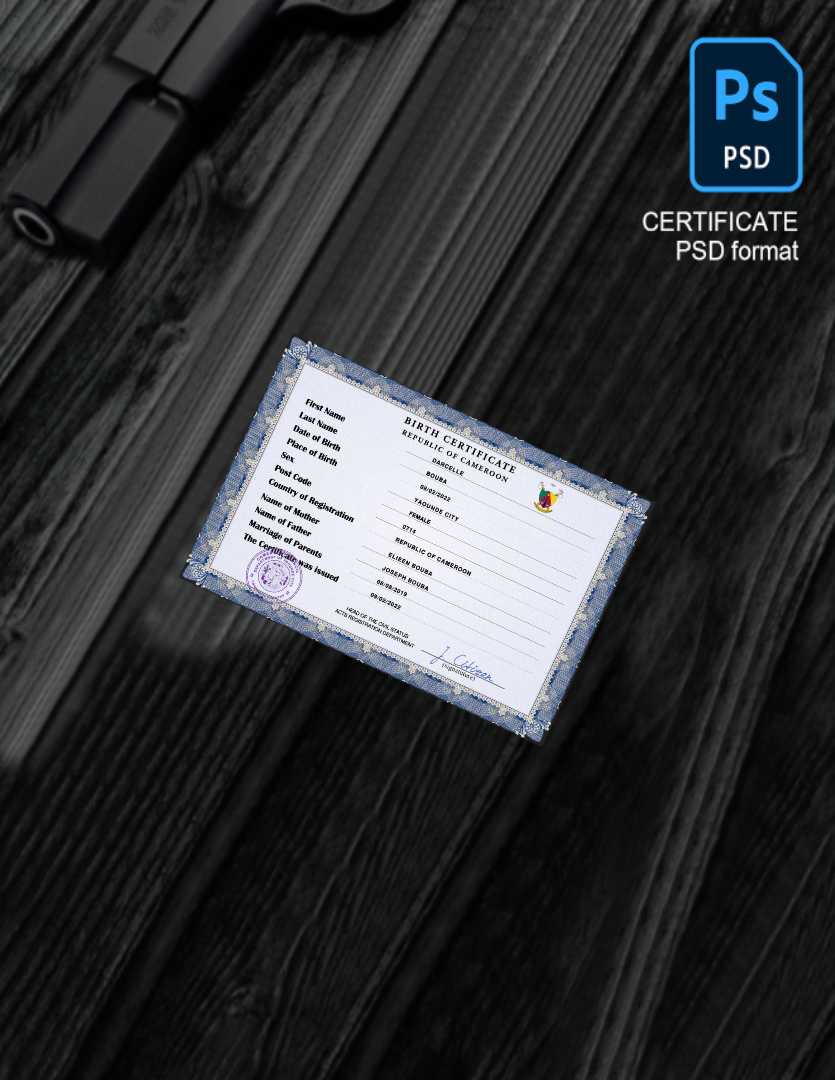Select the "FEMALE" sex value
Viewport: 835px width, 1080px height.
point(421,519)
